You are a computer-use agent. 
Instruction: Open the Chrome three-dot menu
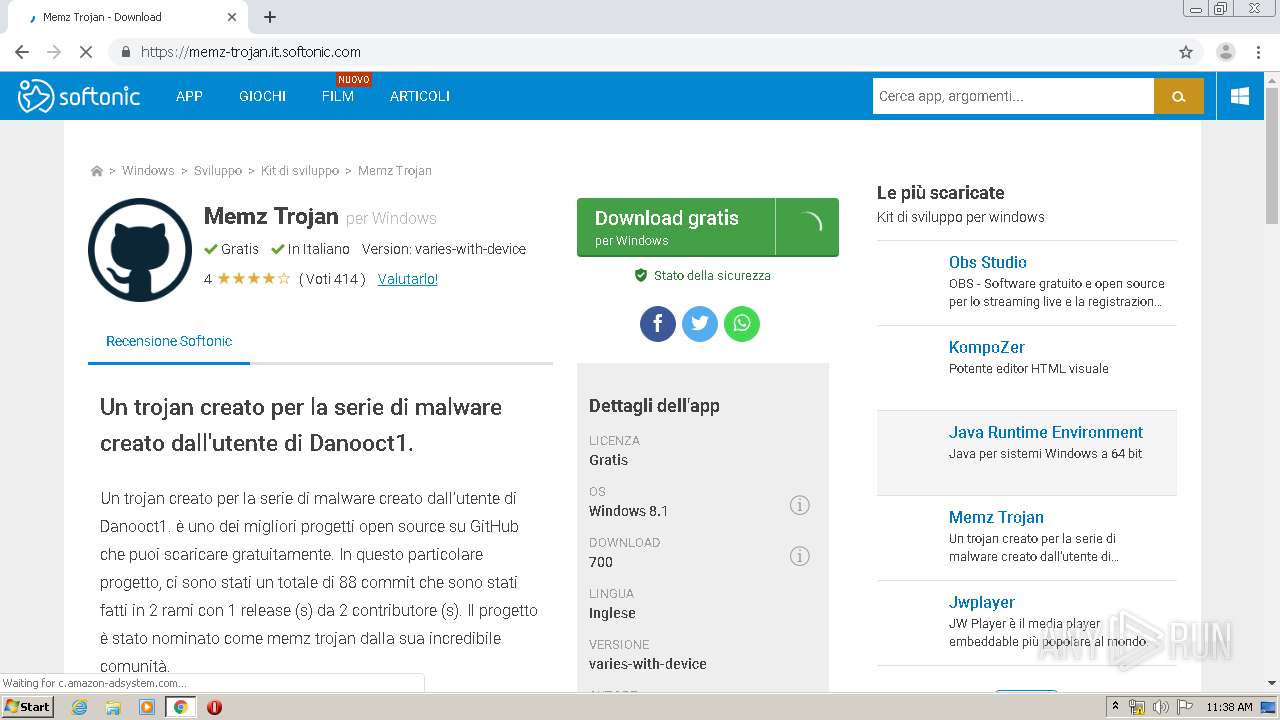1258,52
